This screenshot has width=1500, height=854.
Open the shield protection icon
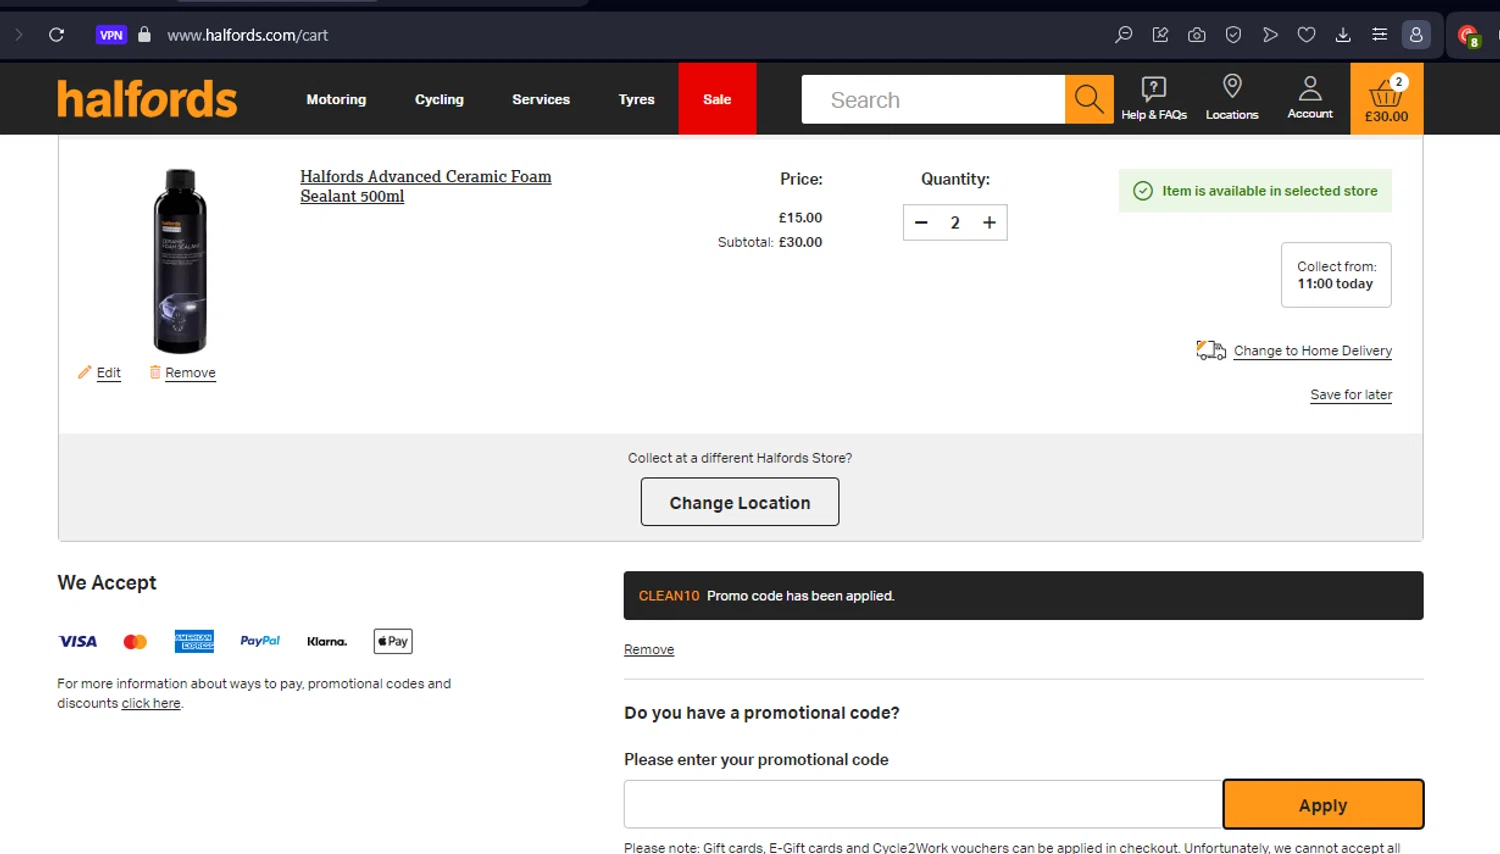pyautogui.click(x=1233, y=35)
